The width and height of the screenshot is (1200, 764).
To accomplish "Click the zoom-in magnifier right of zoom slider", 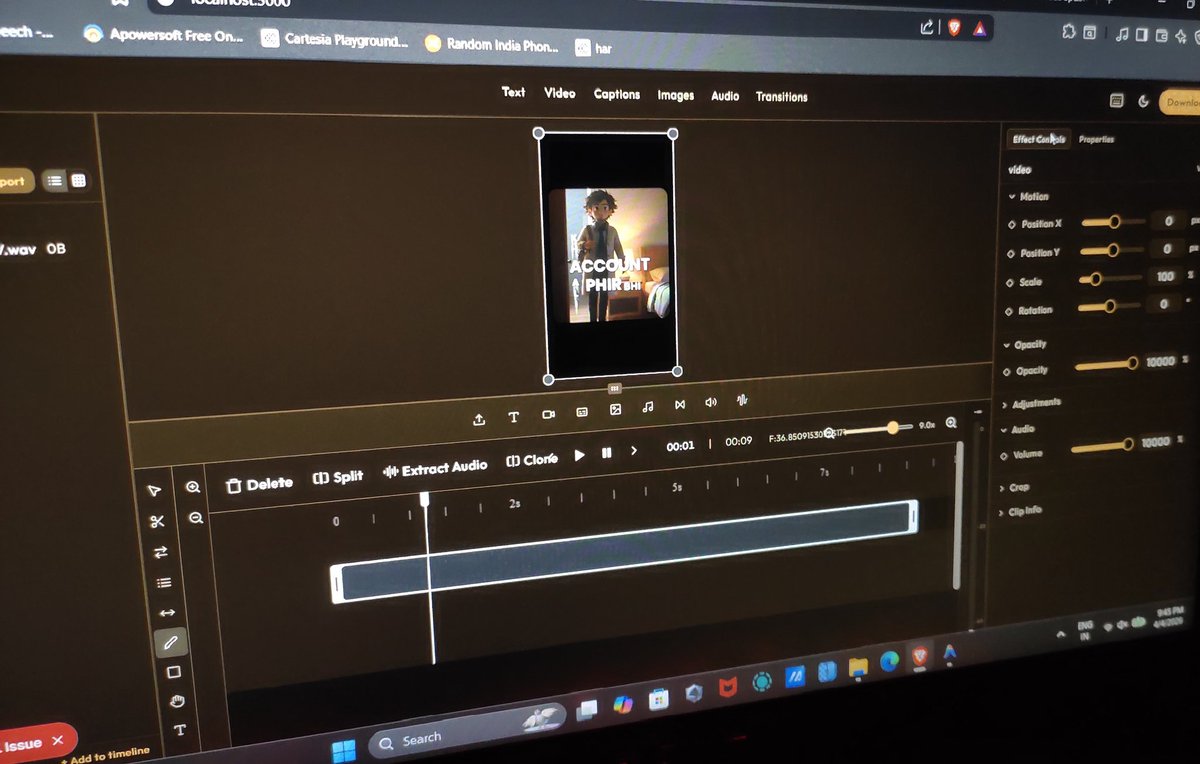I will (951, 423).
